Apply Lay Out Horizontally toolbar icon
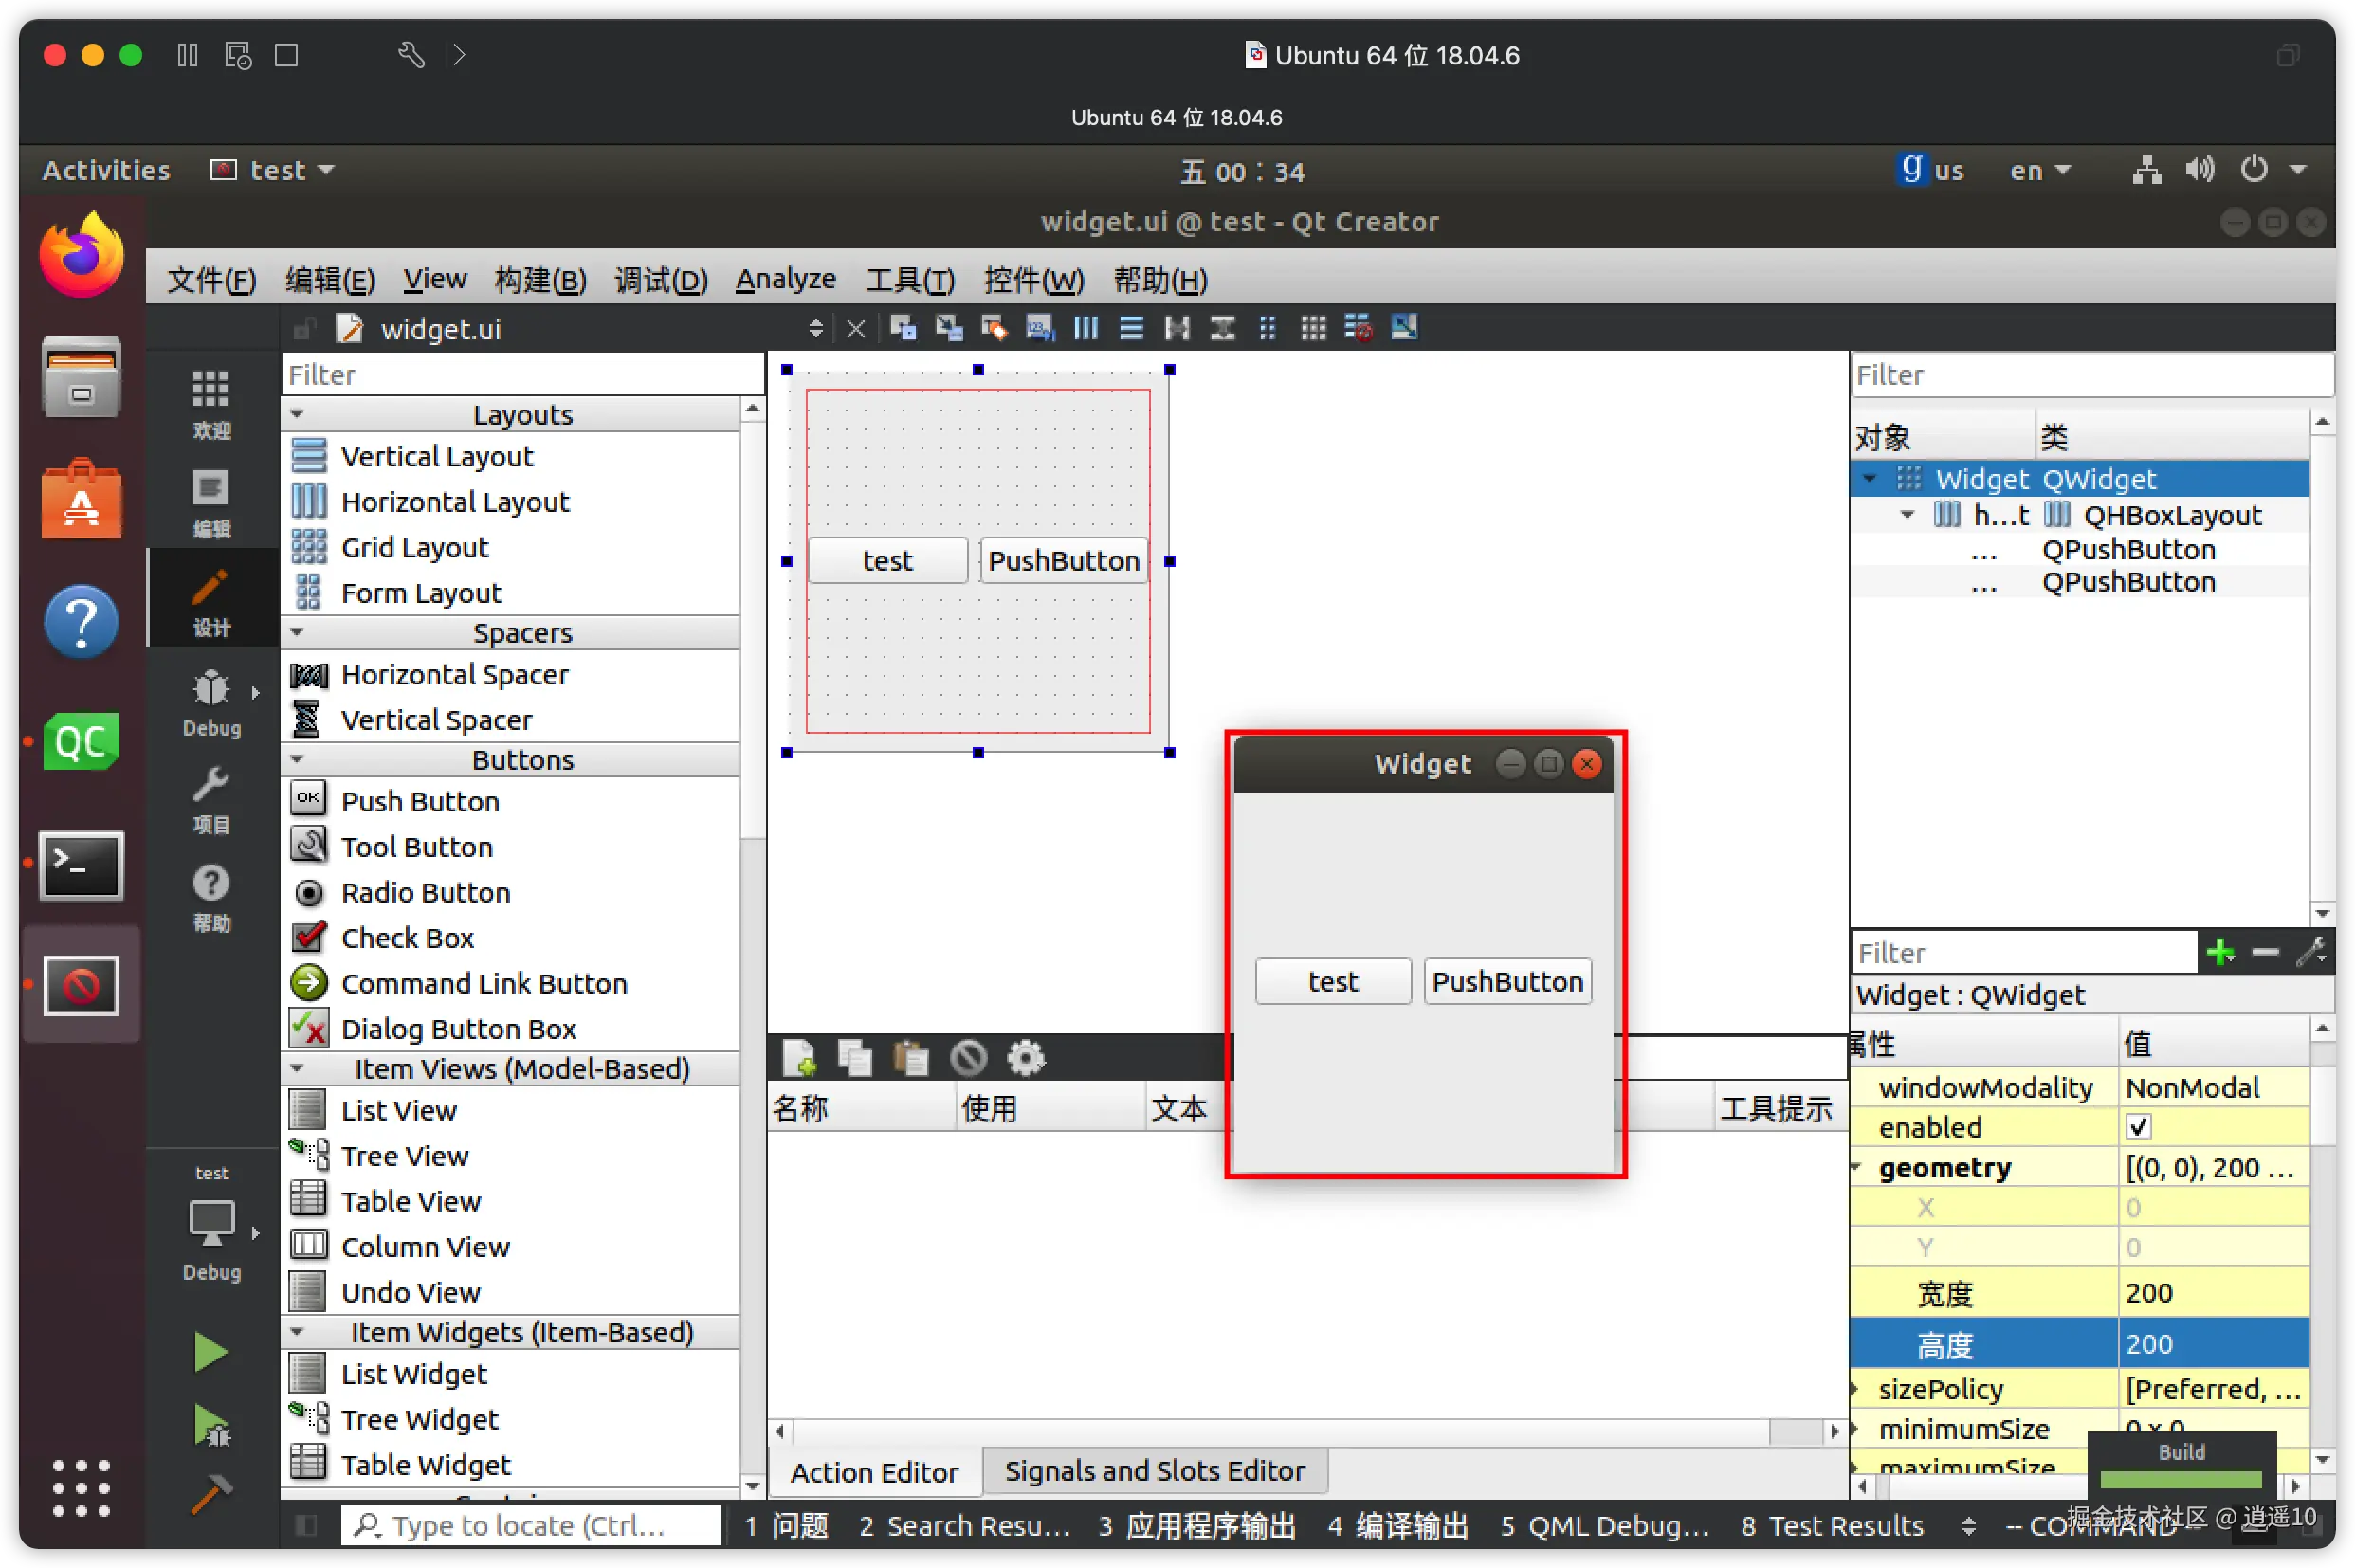2355x1568 pixels. click(1086, 328)
